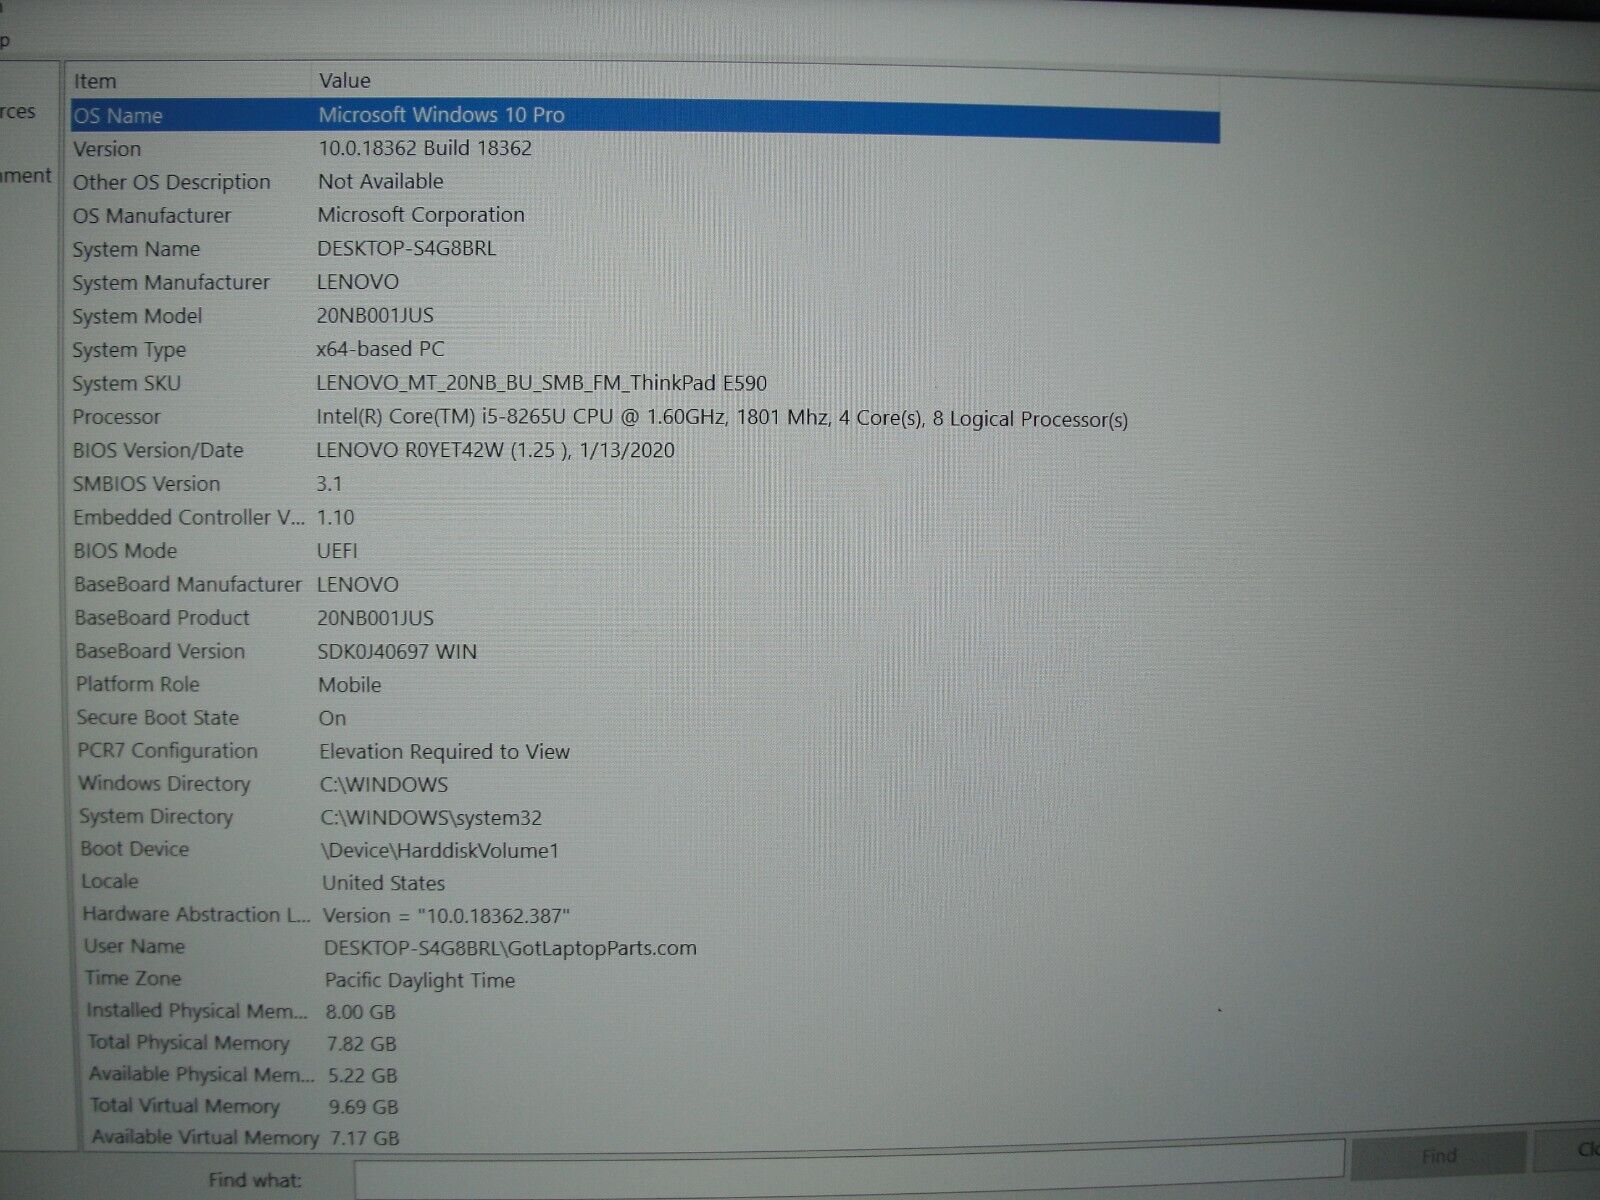The image size is (1600, 1200).
Task: Click the value LENOVO_MT_20NB_BU_SMB_FM_ThinkPad E590
Action: (541, 383)
